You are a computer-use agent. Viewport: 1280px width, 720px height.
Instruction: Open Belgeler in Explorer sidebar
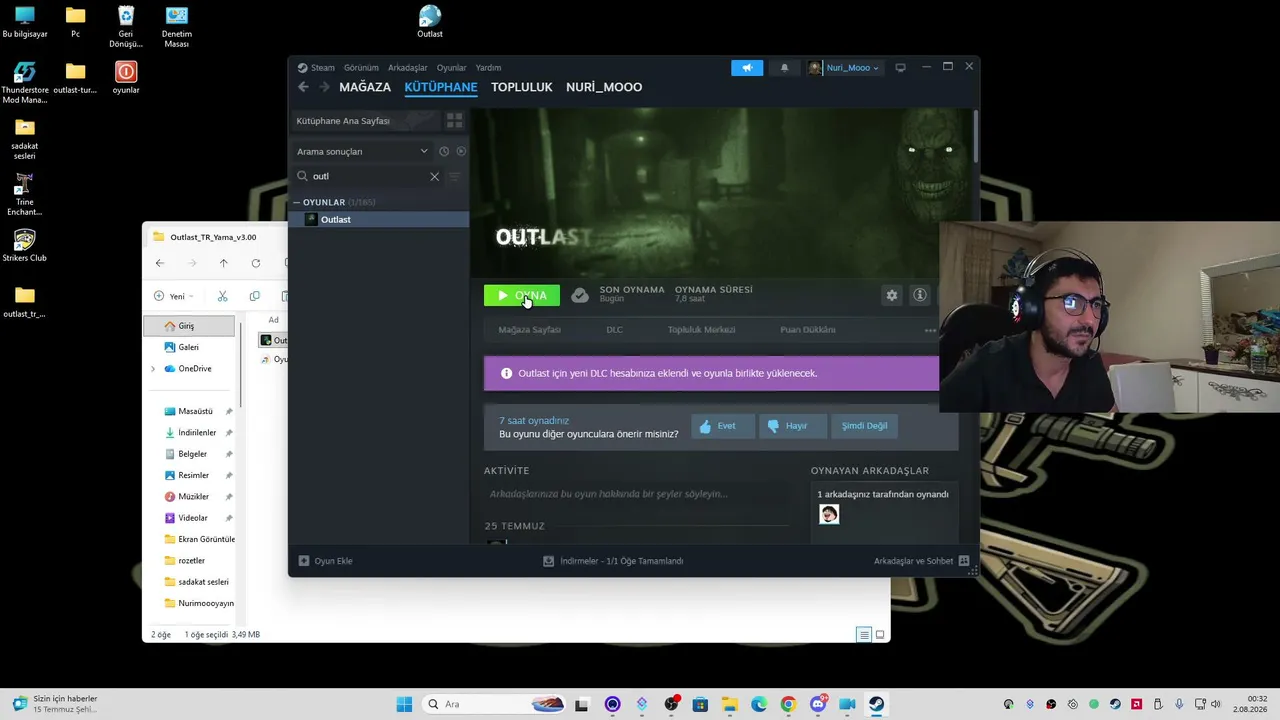(192, 454)
